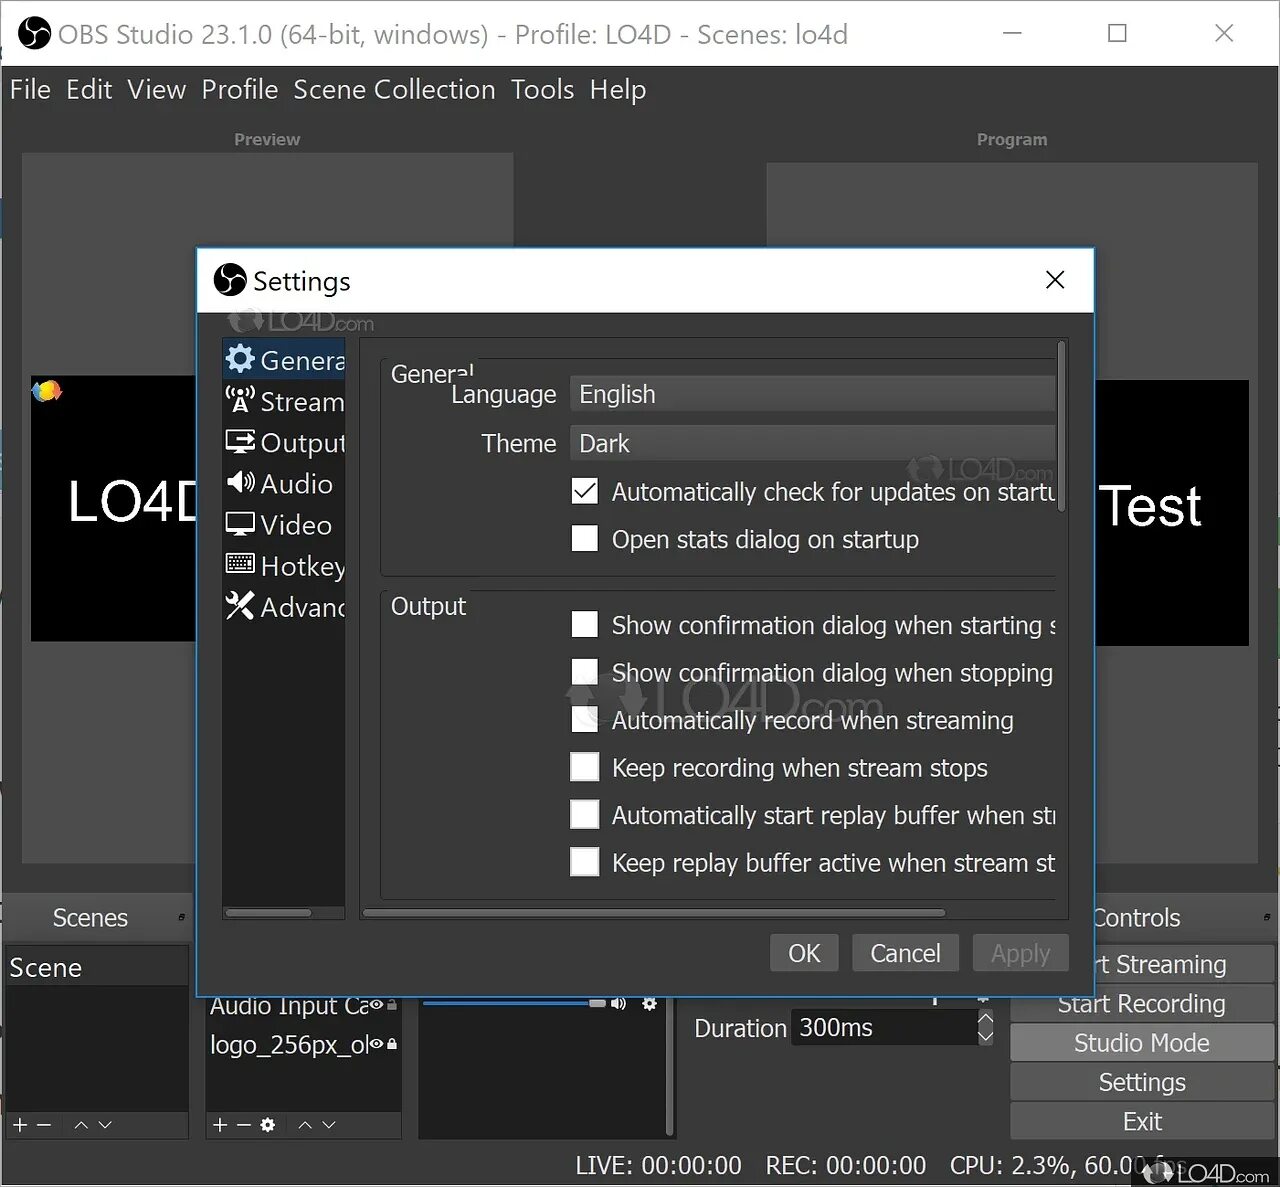Select the Audio Input Capture source row

[x=303, y=1005]
